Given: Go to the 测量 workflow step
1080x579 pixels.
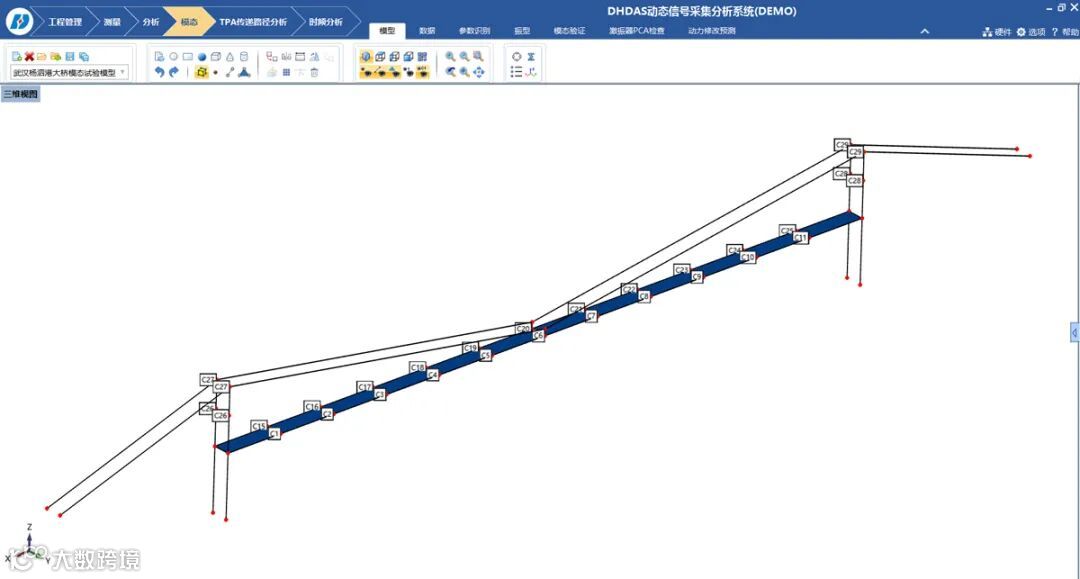Looking at the screenshot, I should point(112,22).
